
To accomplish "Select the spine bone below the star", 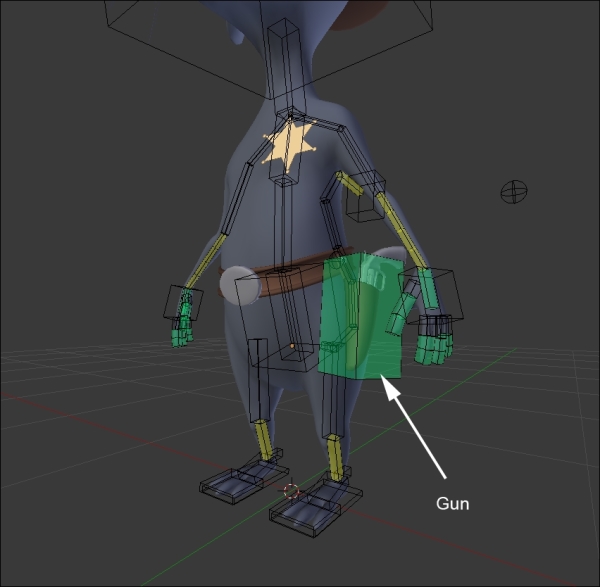I will 283,226.
